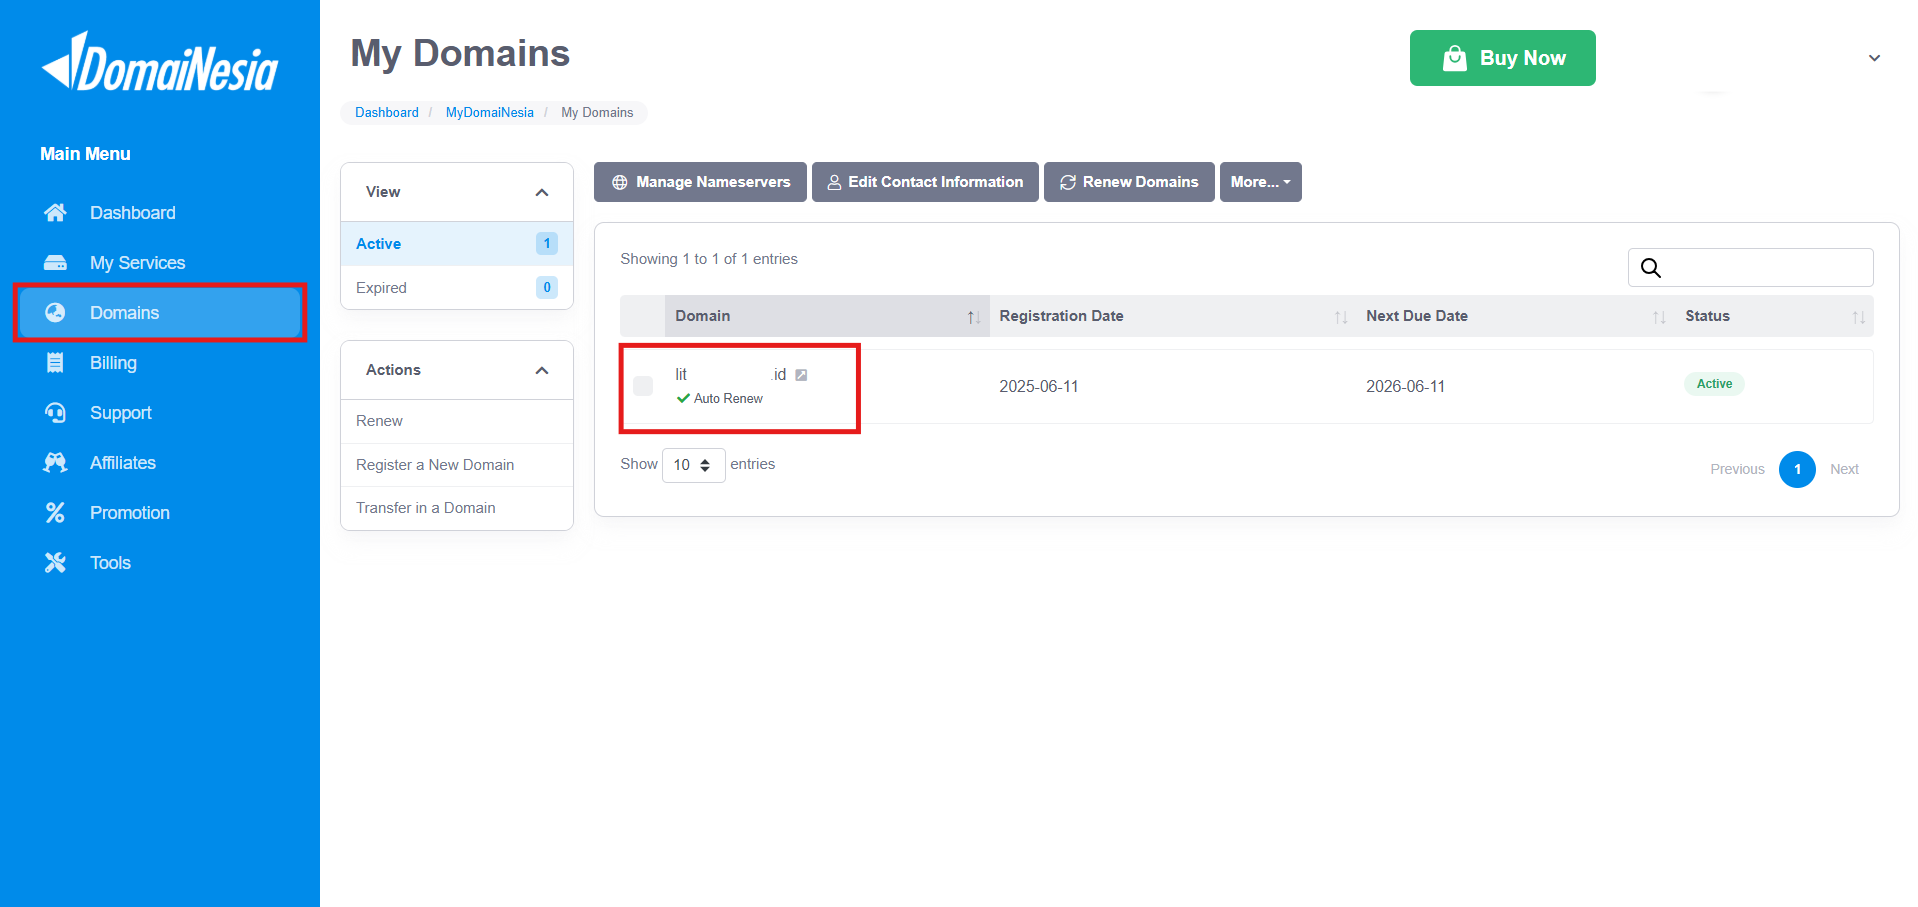The height and width of the screenshot is (907, 1918).
Task: Expand the account menu chevron top right
Action: pos(1873,58)
